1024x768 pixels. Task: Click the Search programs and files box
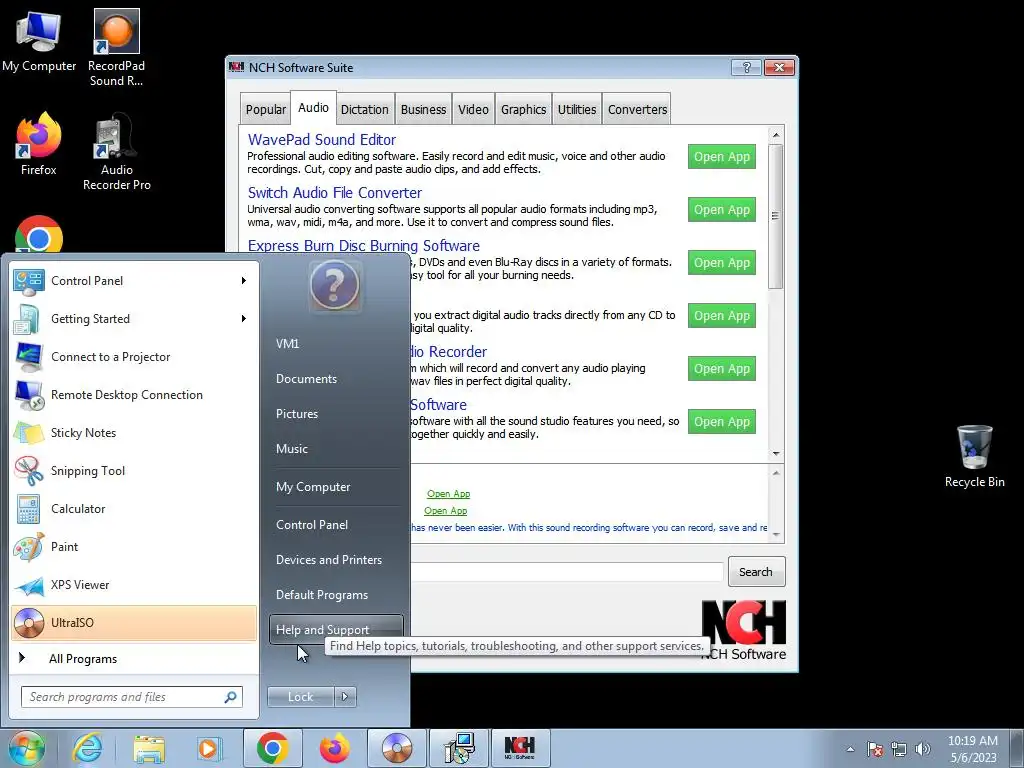pos(132,697)
